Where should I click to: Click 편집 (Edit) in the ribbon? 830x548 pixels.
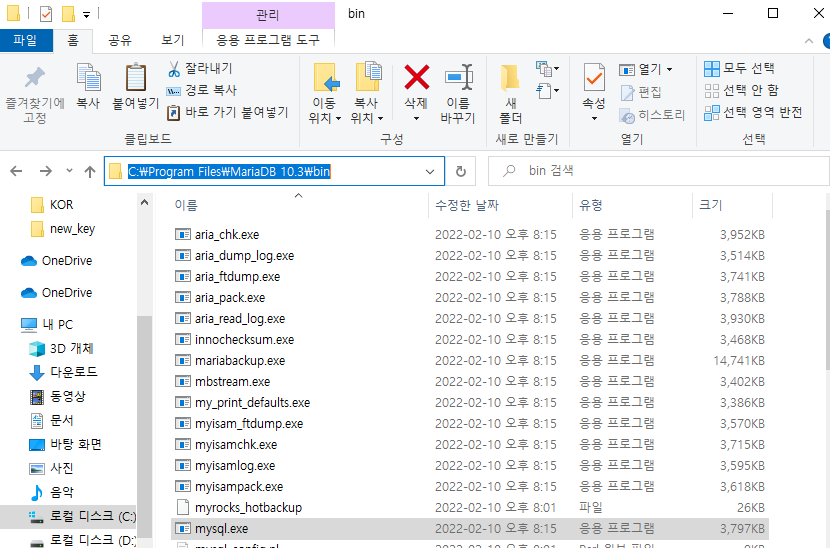(x=641, y=92)
